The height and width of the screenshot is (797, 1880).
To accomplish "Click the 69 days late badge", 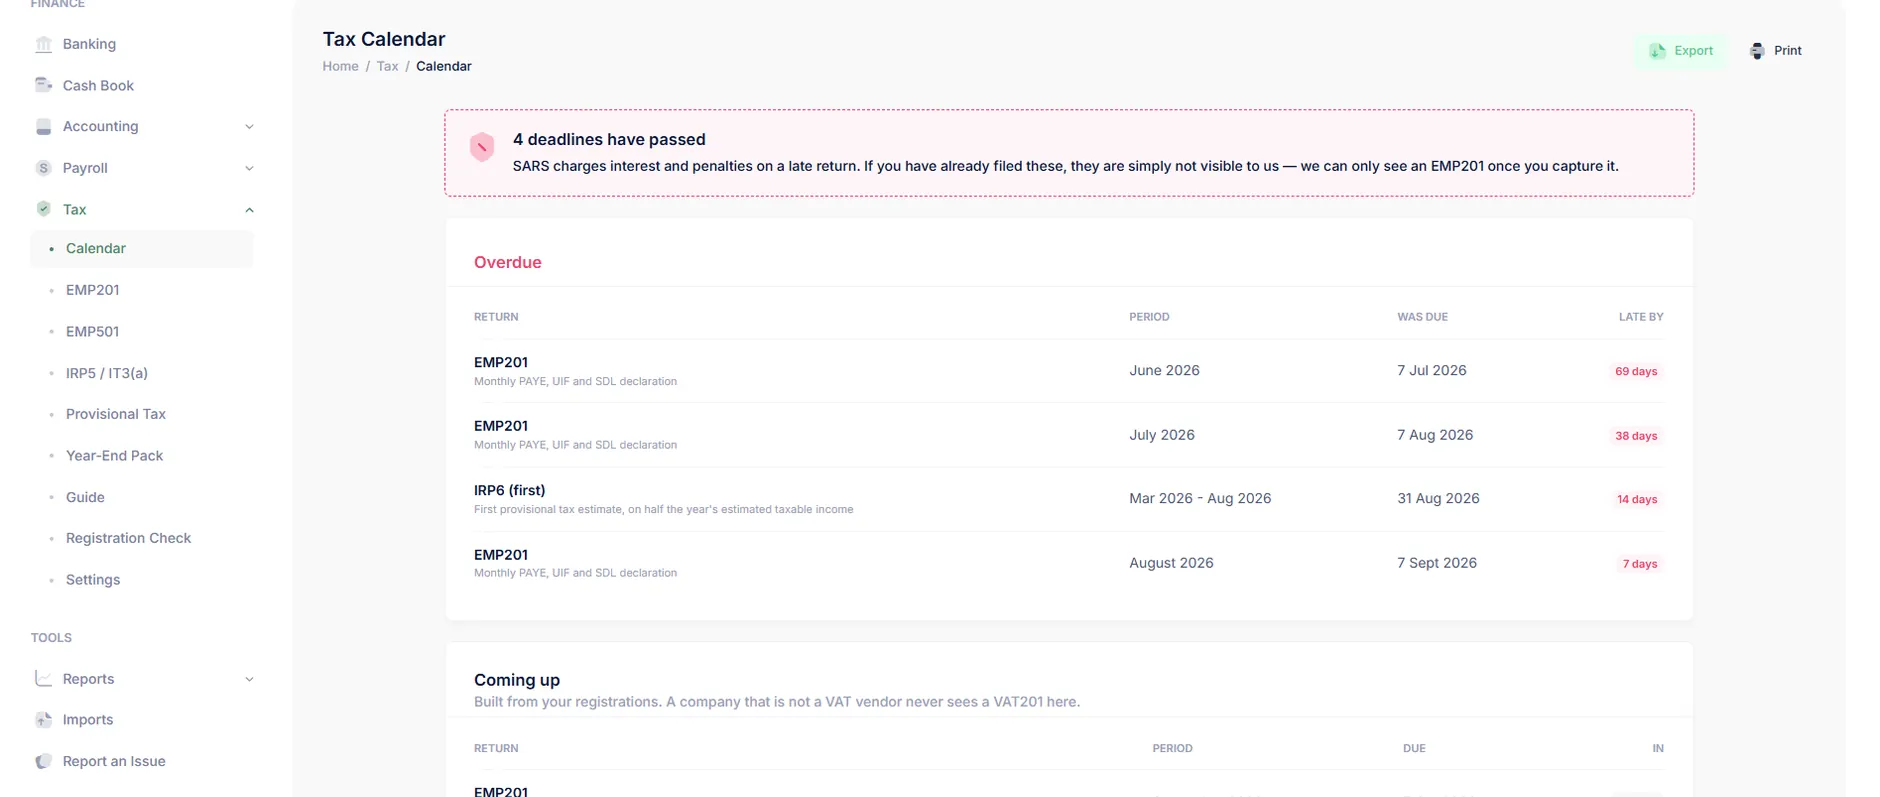I will (1636, 371).
